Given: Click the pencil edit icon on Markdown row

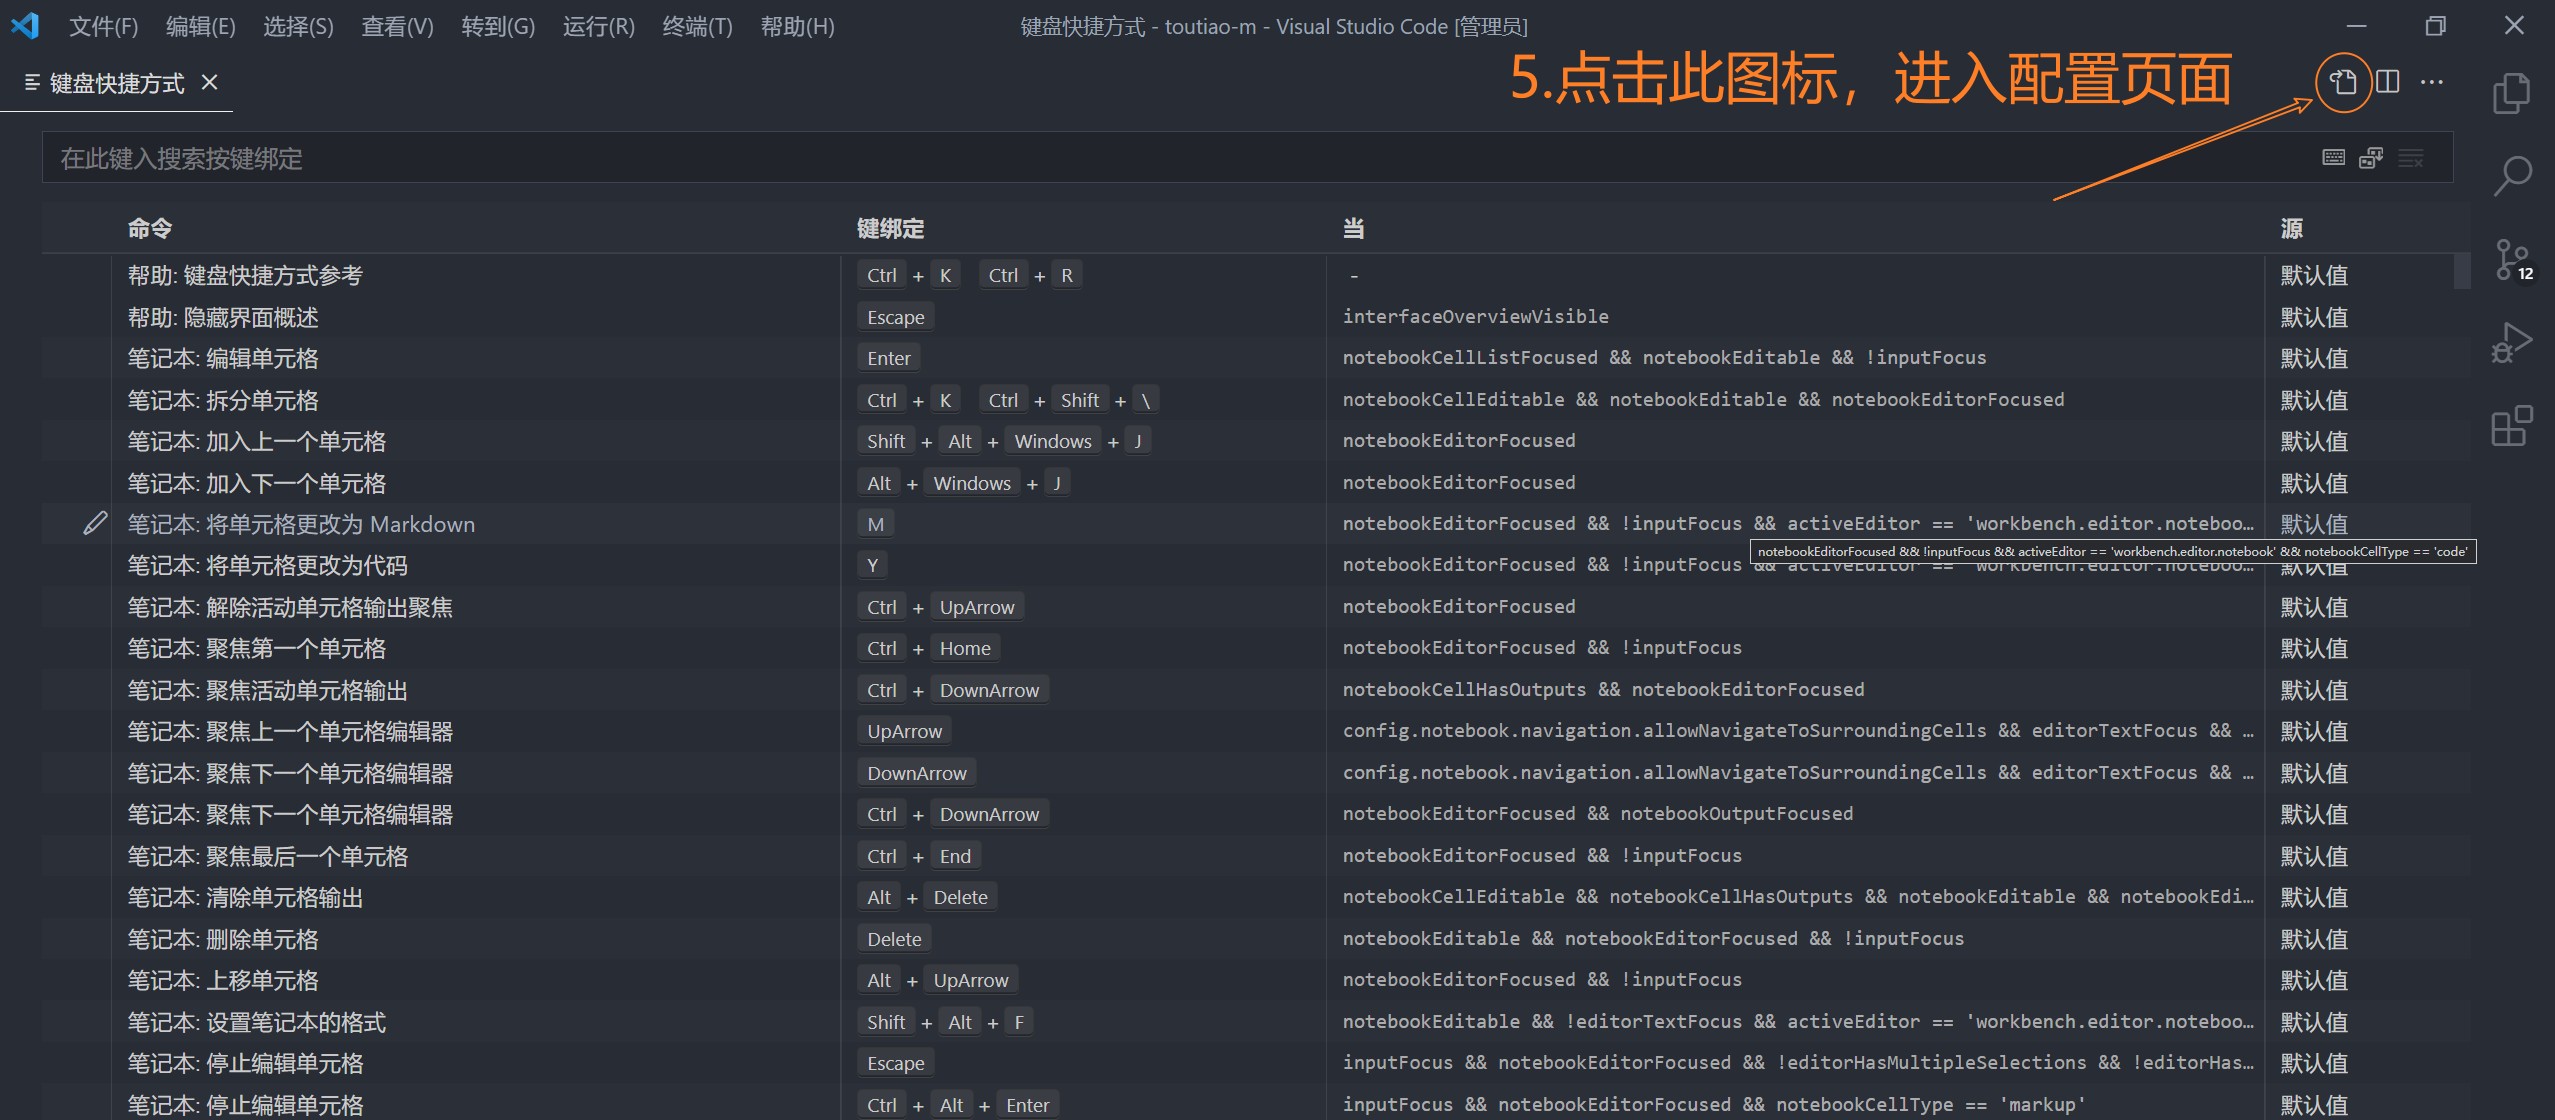Looking at the screenshot, I should tap(95, 523).
